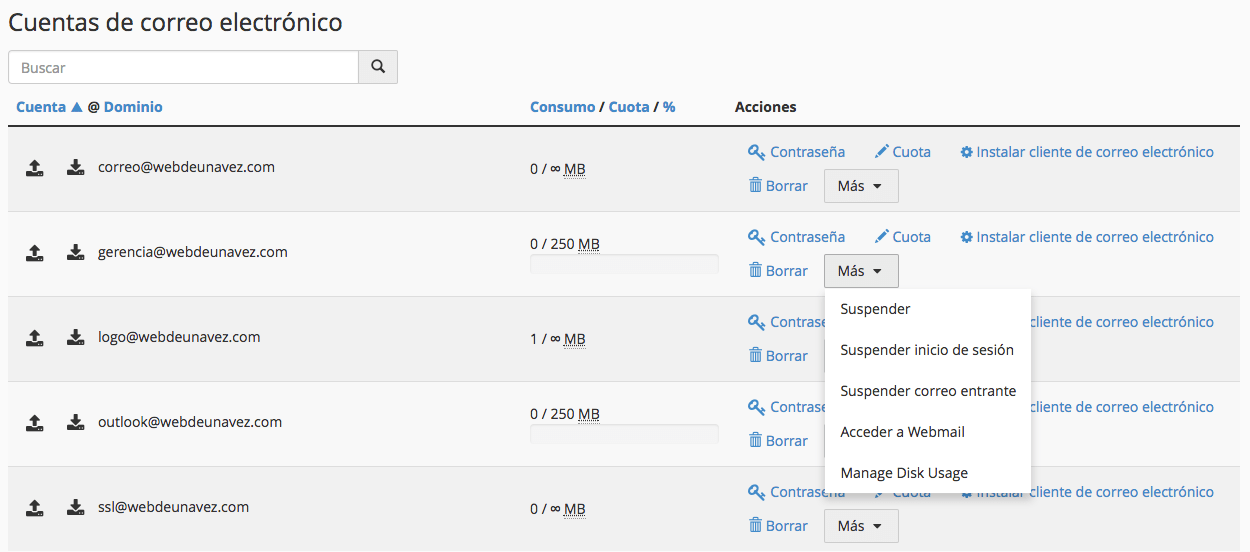Screen dimensions: 1250x552
Task: Borrar the correo@webdeunavez.com account
Action: click(x=778, y=186)
